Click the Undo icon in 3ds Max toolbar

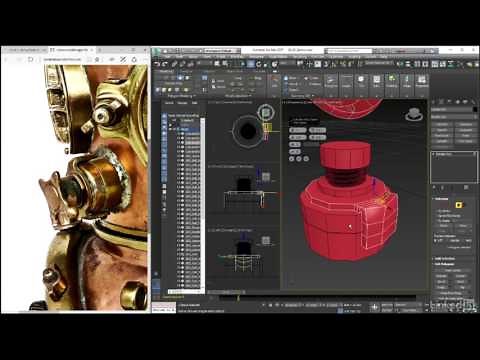(156, 64)
